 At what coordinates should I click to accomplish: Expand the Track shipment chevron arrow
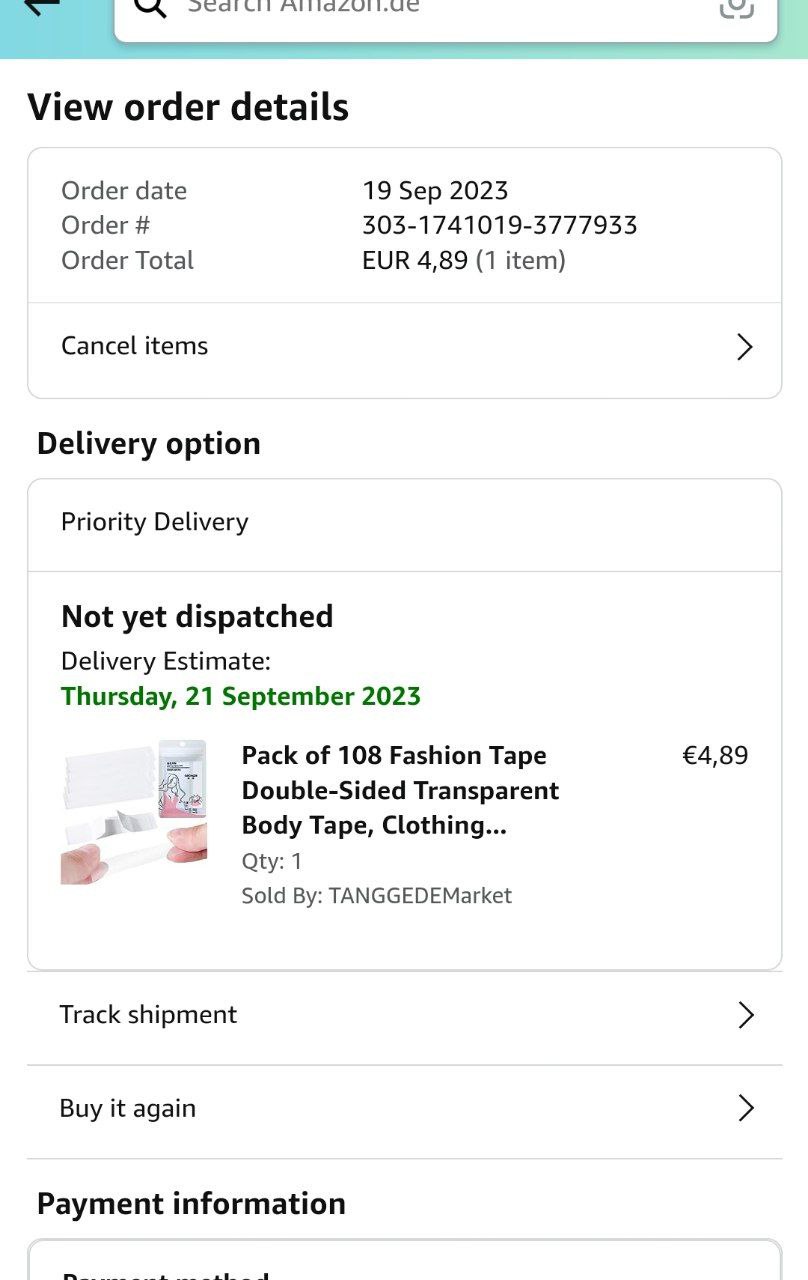tap(745, 1015)
